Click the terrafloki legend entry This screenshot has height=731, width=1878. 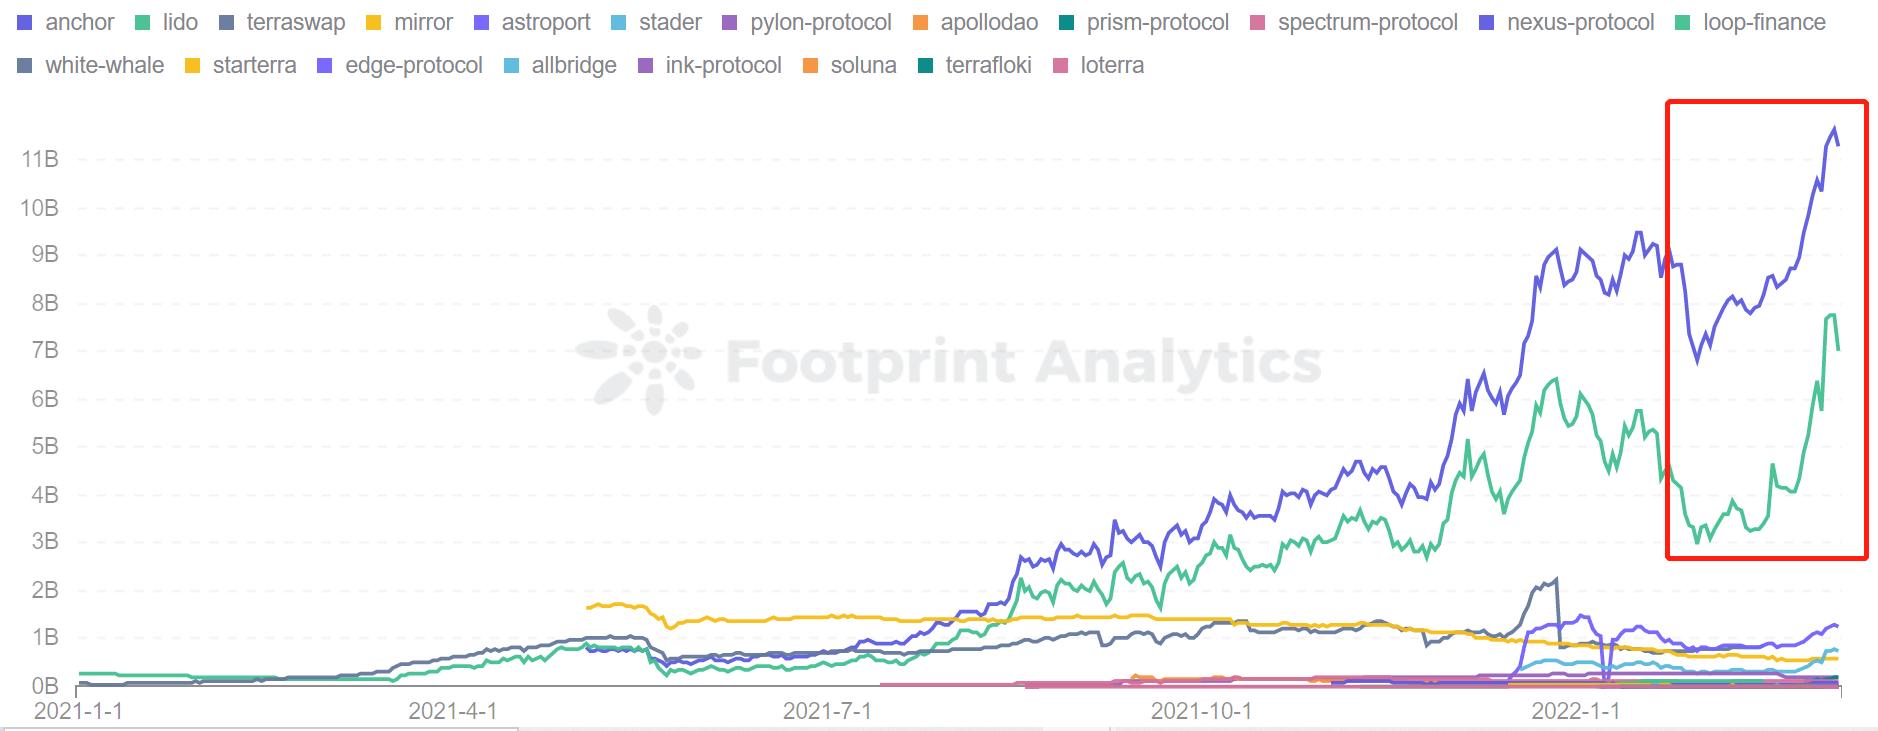point(975,66)
